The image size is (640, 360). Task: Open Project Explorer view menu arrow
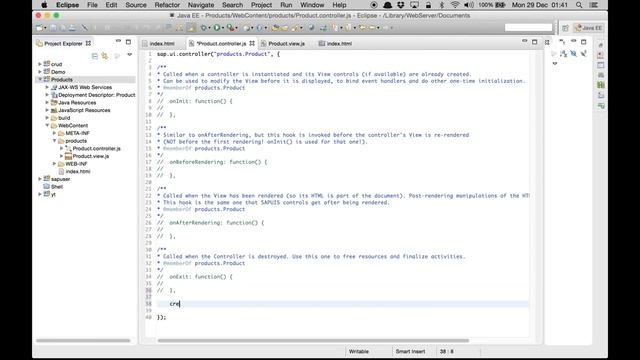click(129, 55)
